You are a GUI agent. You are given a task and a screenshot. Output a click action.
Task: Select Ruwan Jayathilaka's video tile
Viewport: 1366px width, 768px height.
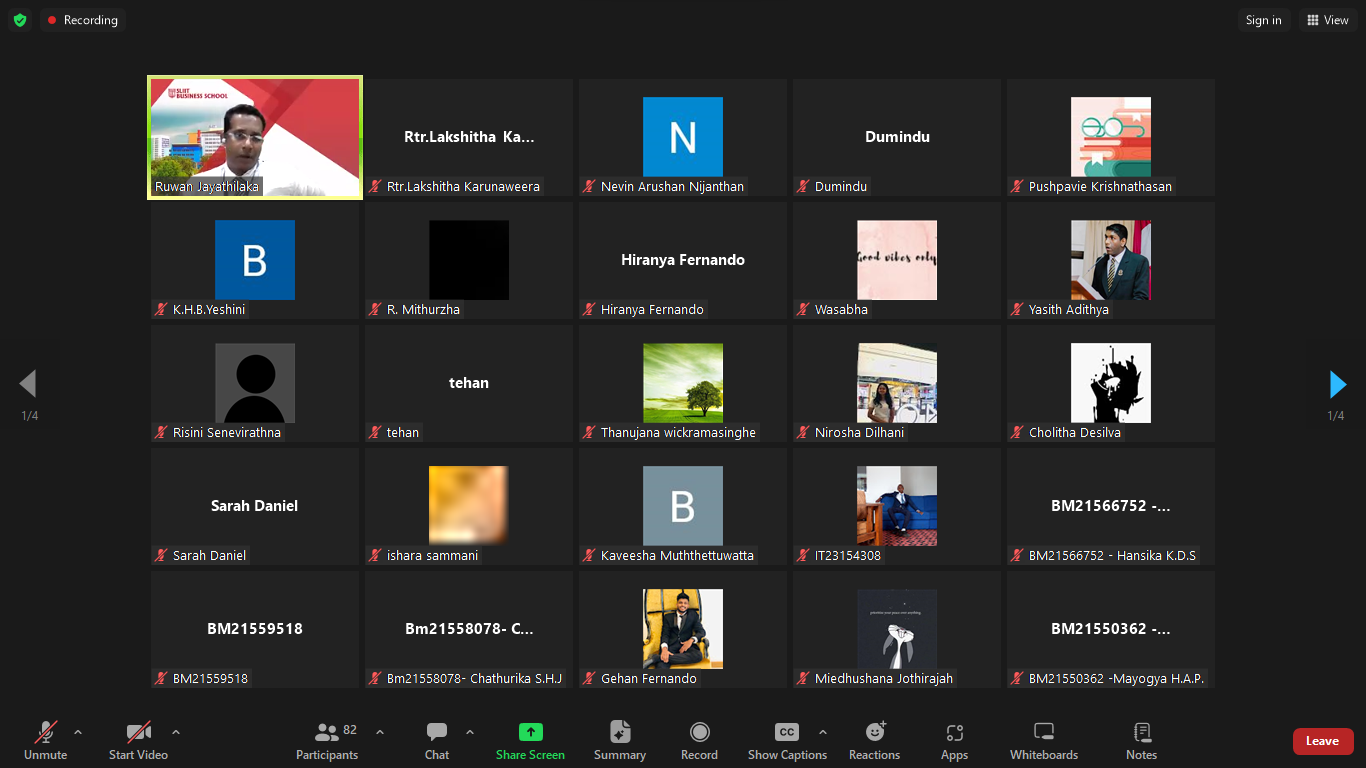[x=254, y=137]
